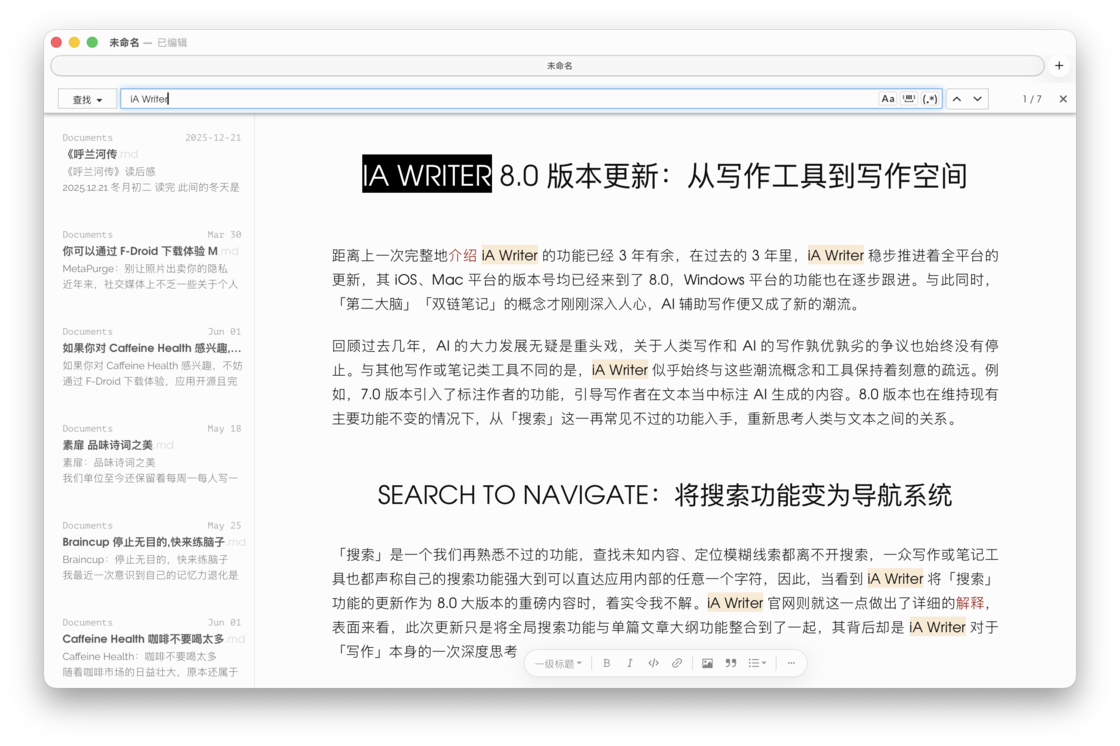The image size is (1120, 746).
Task: Click the Mar 30 date label
Action: click(224, 234)
